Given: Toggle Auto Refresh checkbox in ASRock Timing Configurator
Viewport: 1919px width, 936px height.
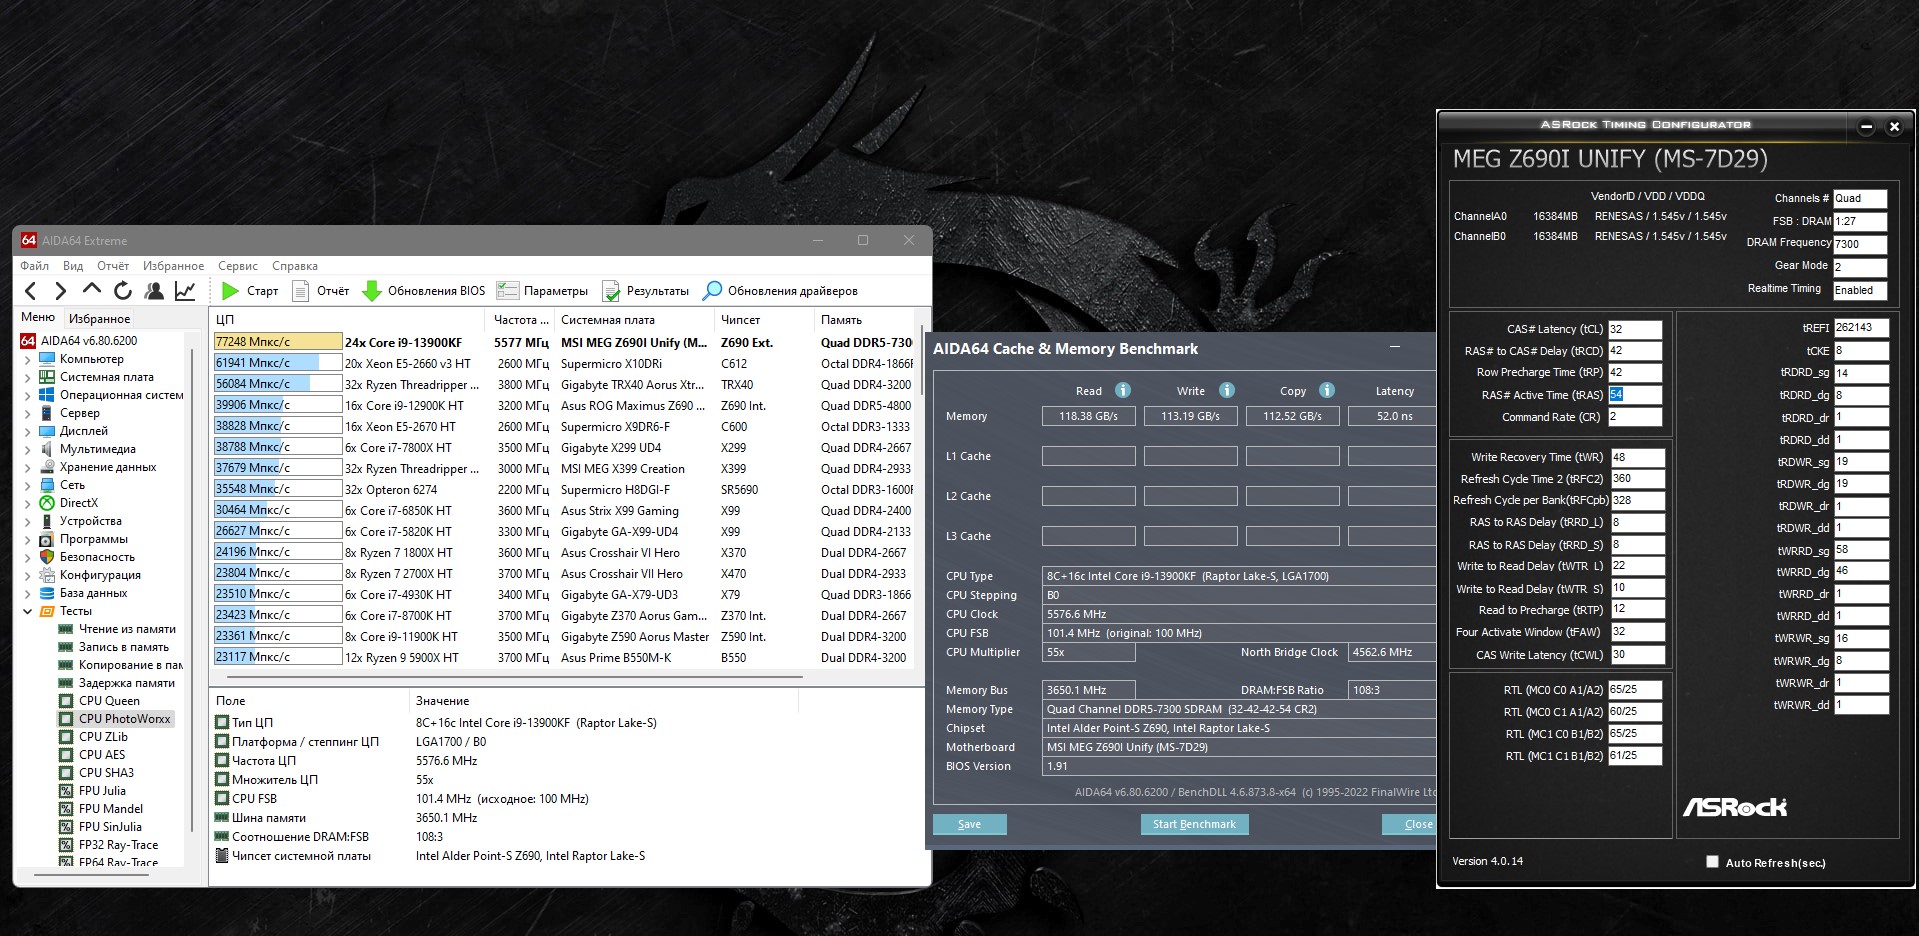Looking at the screenshot, I should coord(1712,862).
